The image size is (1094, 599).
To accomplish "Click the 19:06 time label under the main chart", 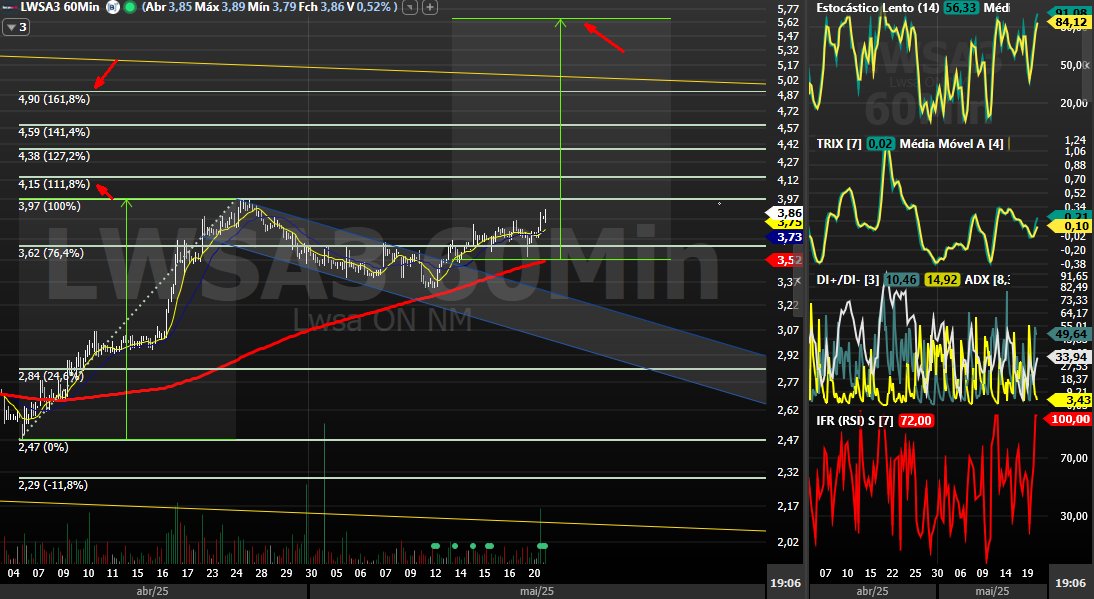I will (786, 583).
